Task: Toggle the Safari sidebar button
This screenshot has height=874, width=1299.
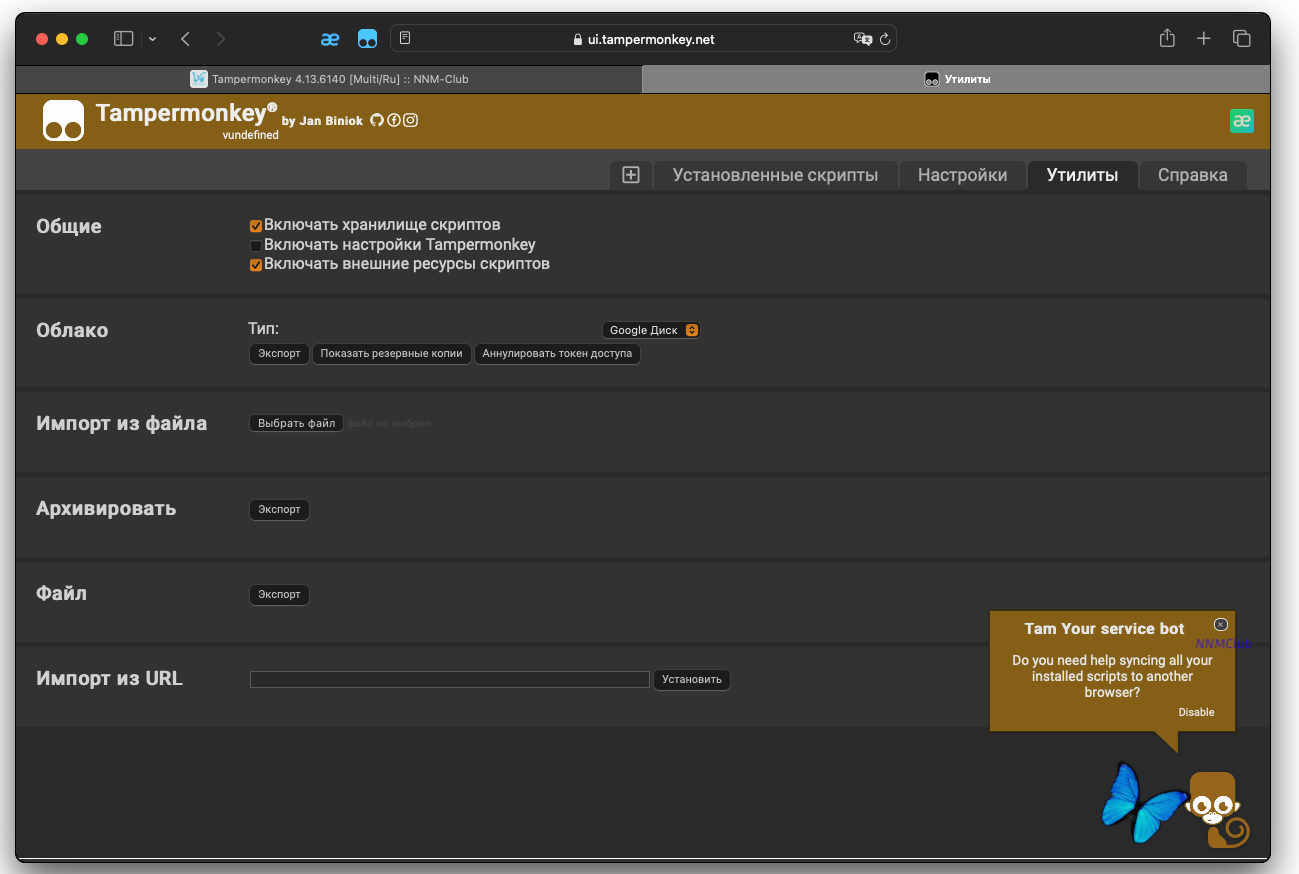Action: (124, 39)
